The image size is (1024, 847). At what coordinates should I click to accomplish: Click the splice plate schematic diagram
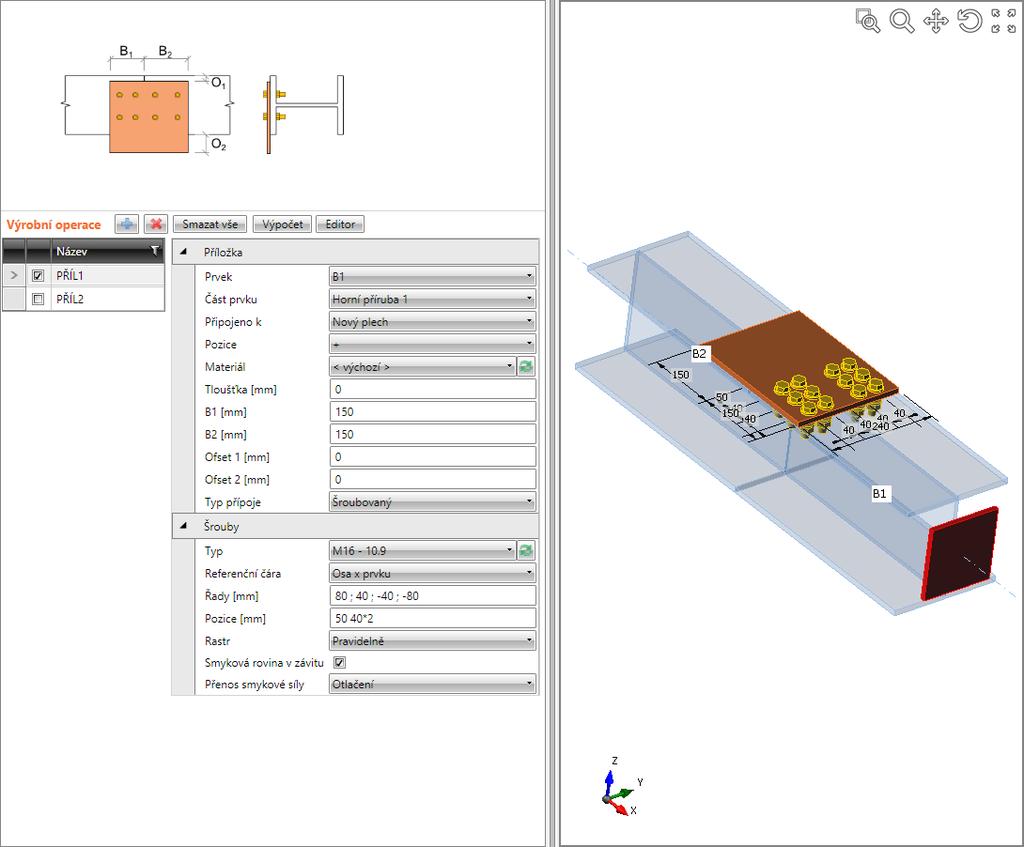tap(149, 116)
